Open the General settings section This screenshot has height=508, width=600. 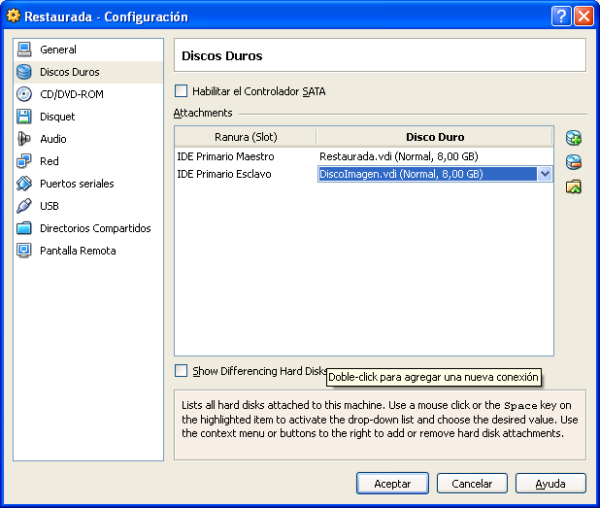tap(58, 50)
